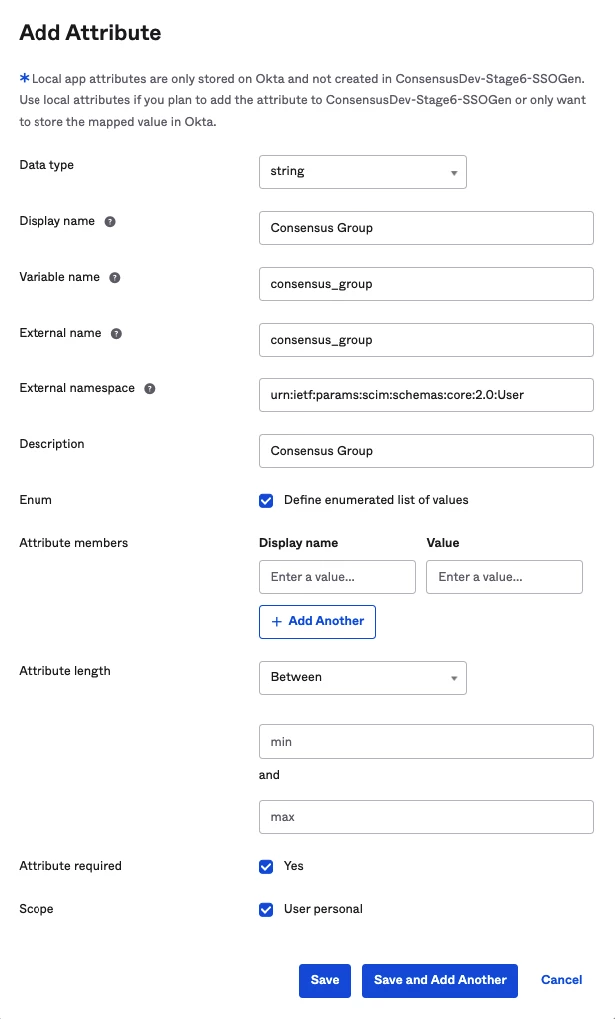This screenshot has width=615, height=1019.
Task: Cancel adding the attribute
Action: (x=561, y=981)
